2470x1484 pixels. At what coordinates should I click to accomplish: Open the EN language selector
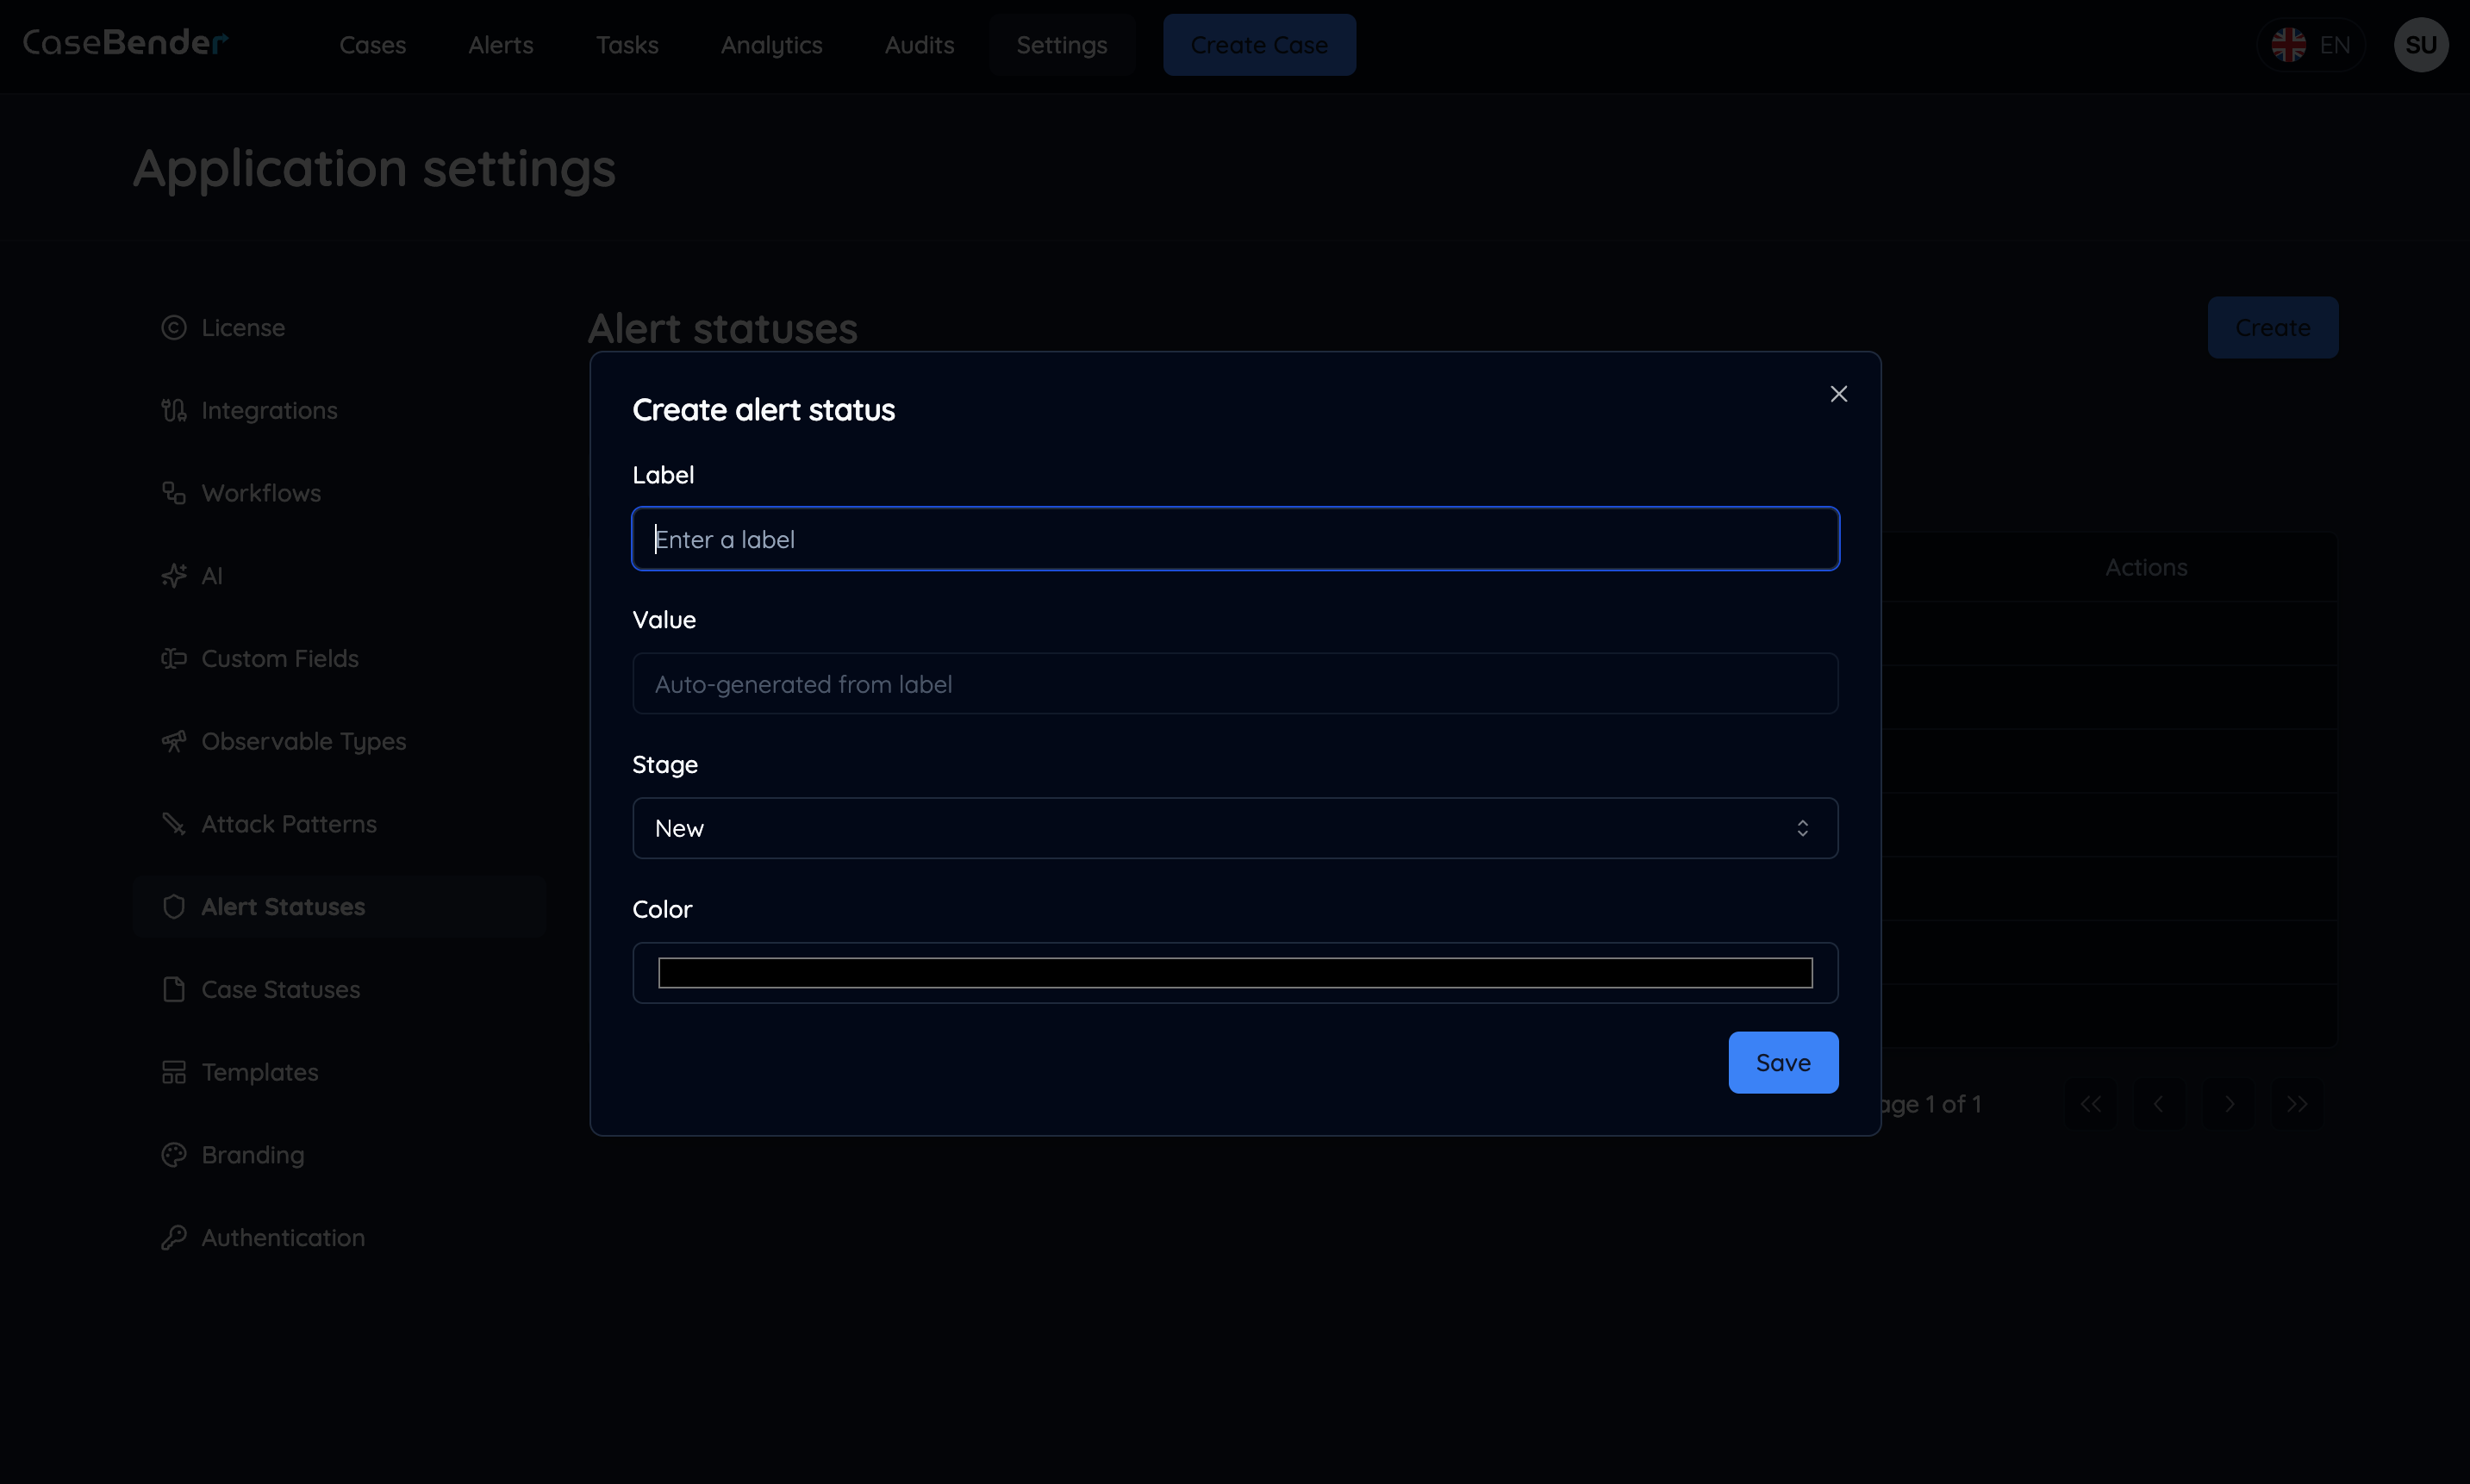click(2313, 44)
